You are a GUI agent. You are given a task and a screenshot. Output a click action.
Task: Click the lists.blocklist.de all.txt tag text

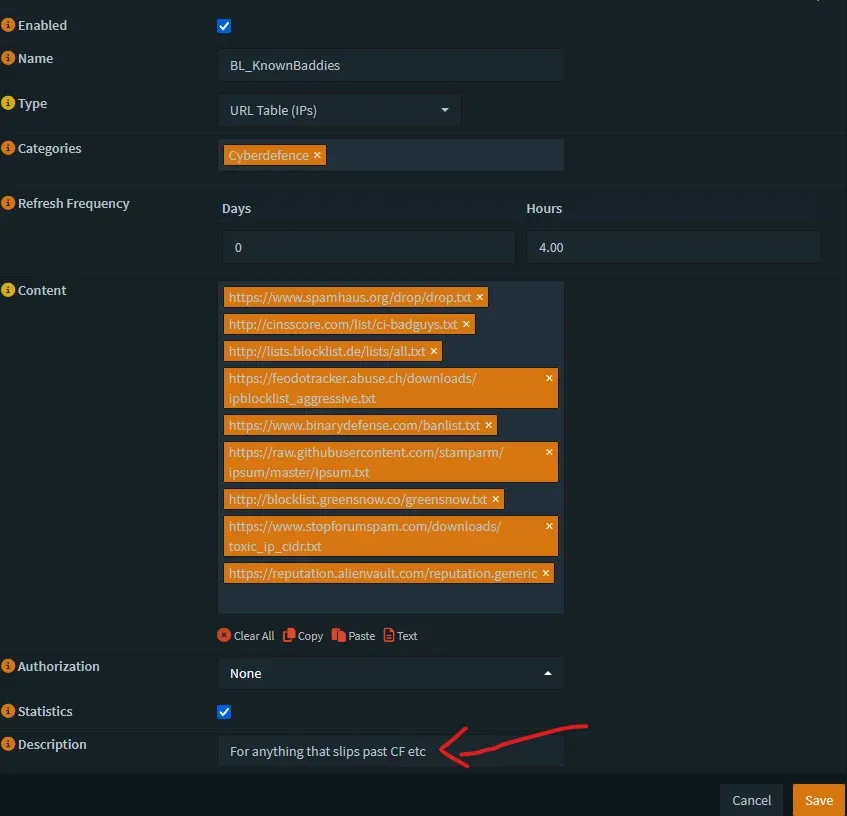[327, 351]
